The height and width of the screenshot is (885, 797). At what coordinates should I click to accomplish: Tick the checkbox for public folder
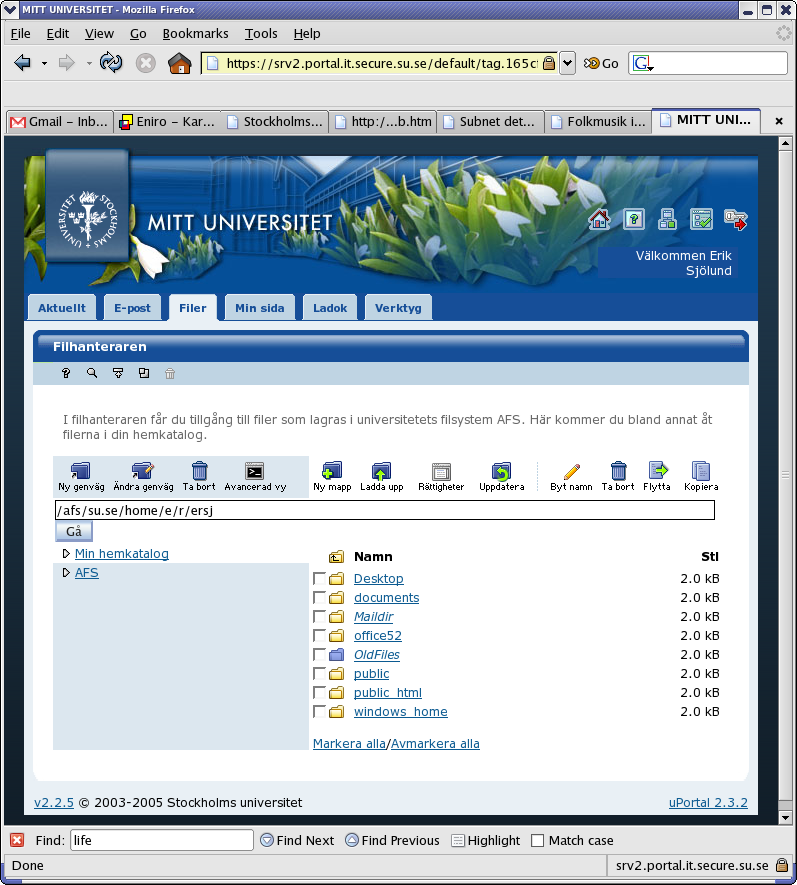319,673
